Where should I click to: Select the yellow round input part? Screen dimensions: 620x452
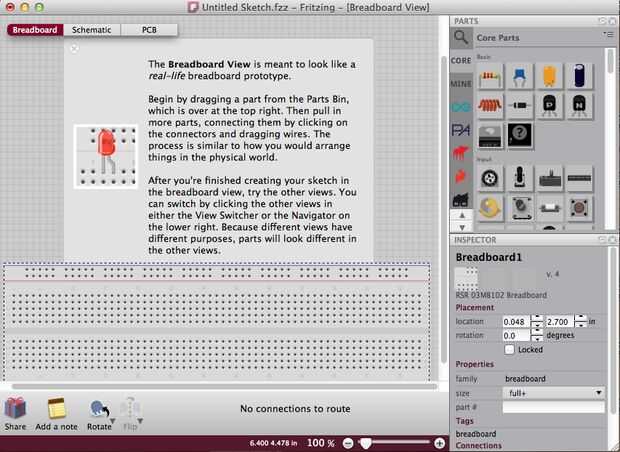pos(490,208)
